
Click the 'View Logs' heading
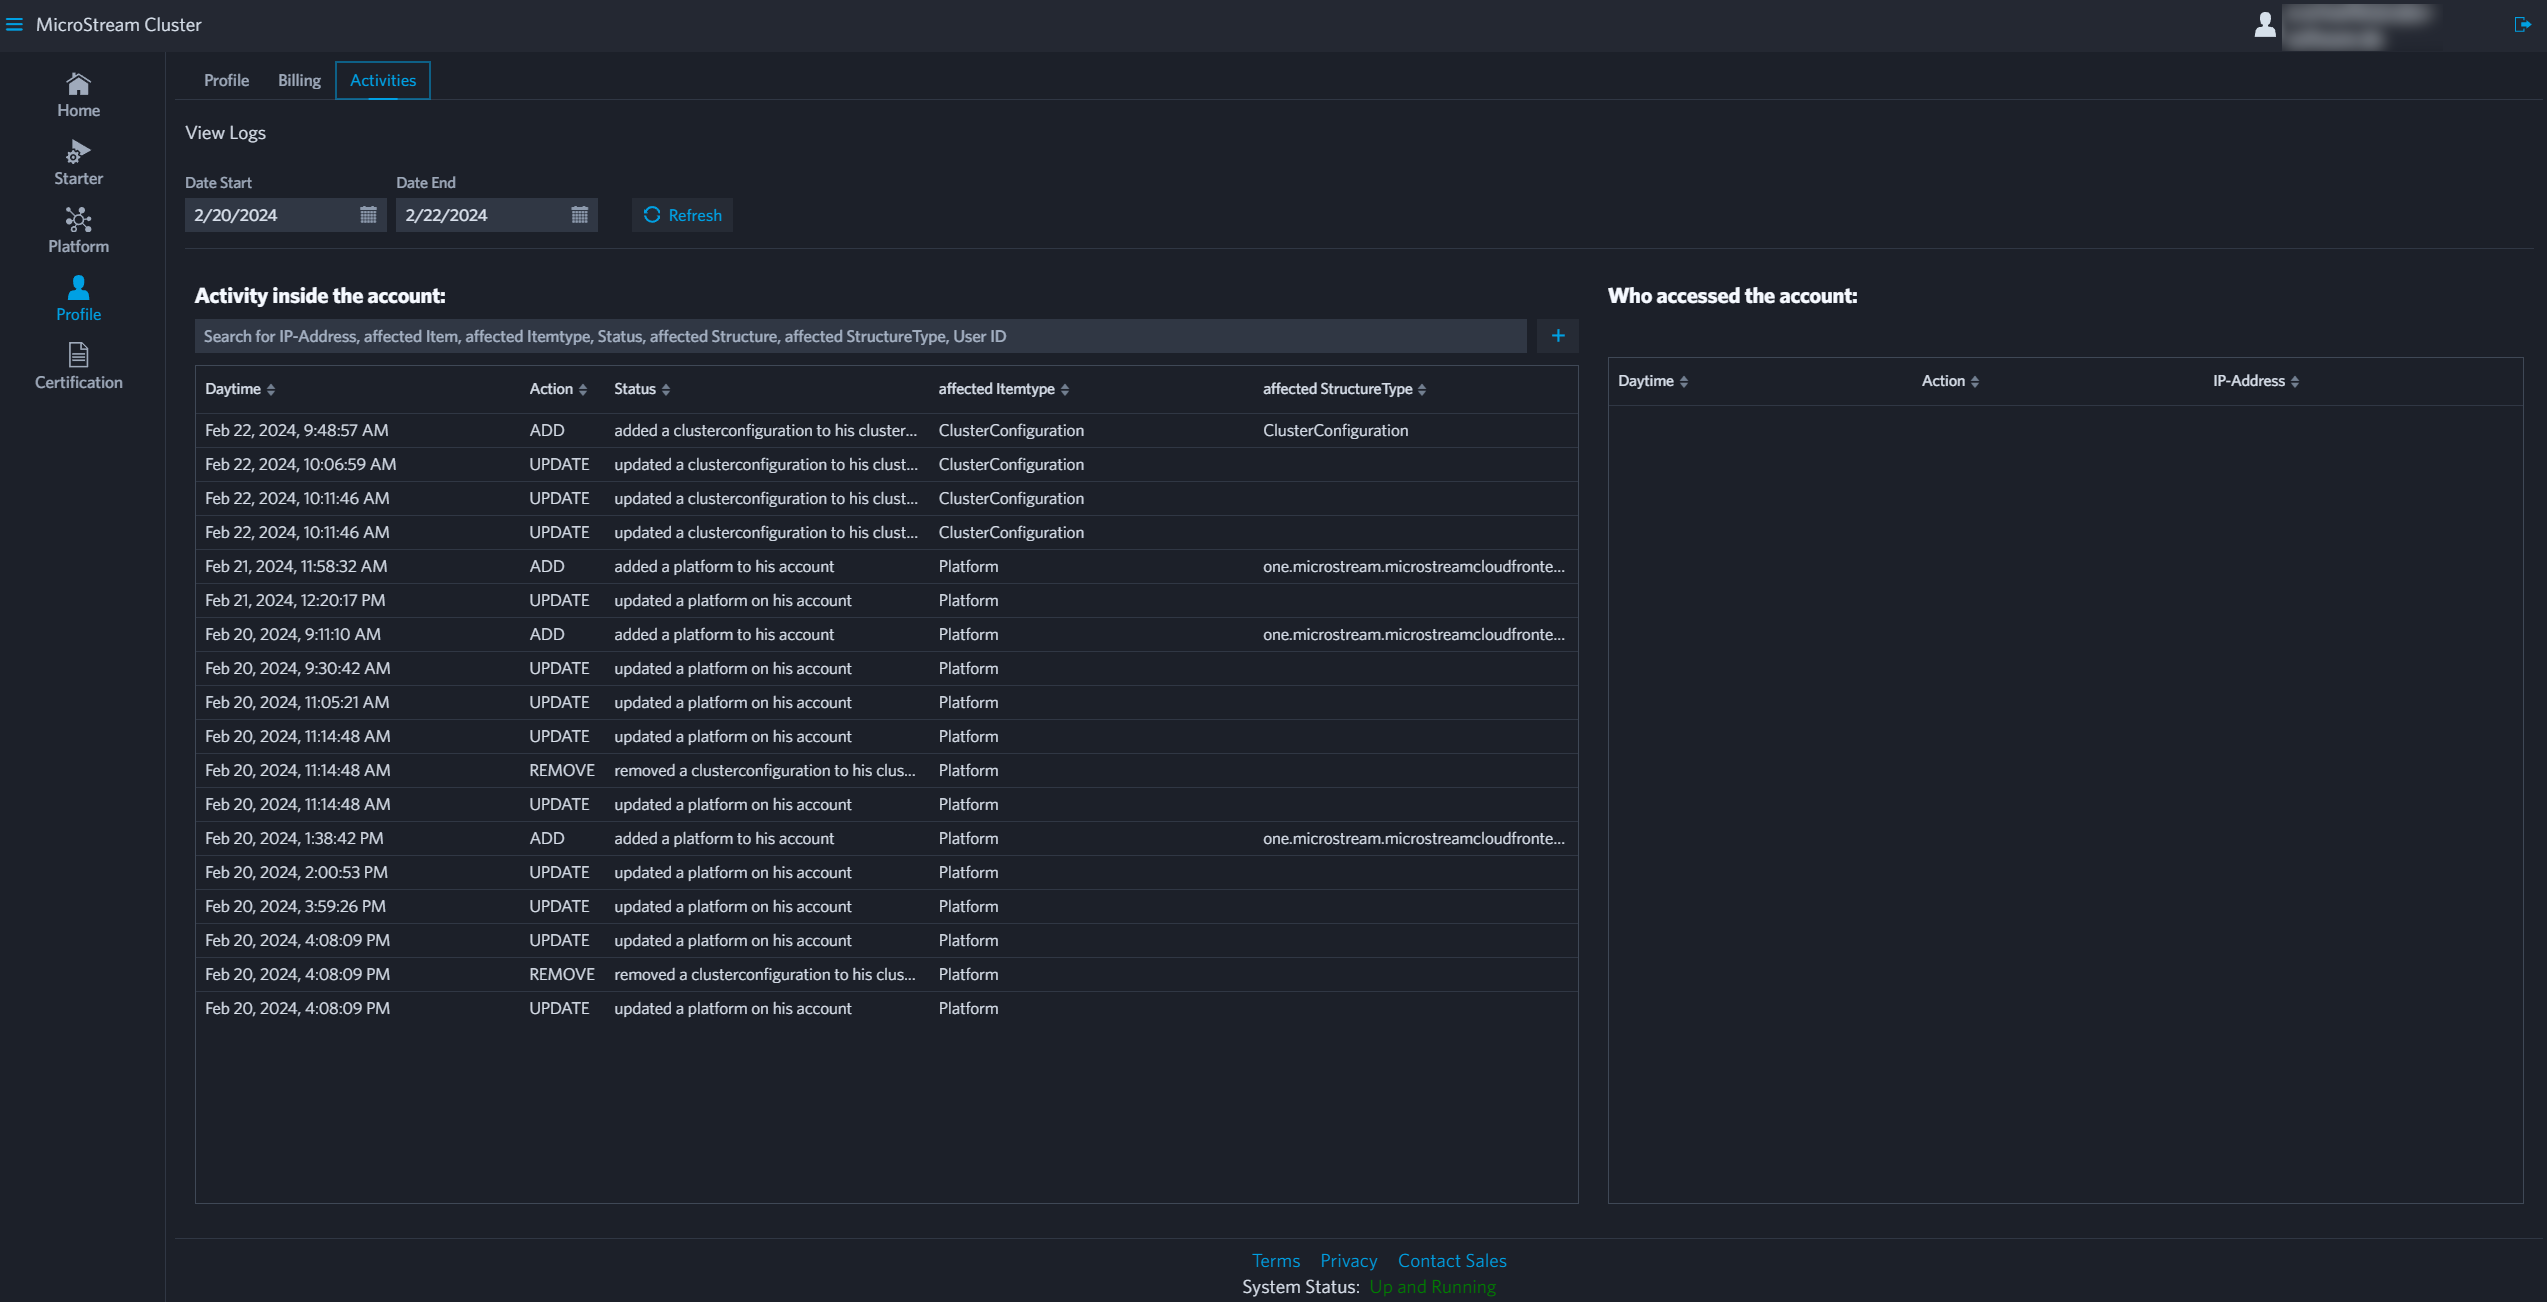pos(225,133)
